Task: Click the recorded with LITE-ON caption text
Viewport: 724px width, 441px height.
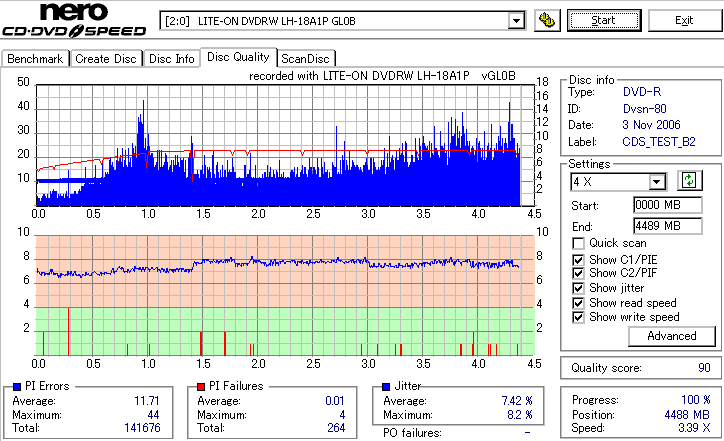Action: tap(382, 76)
